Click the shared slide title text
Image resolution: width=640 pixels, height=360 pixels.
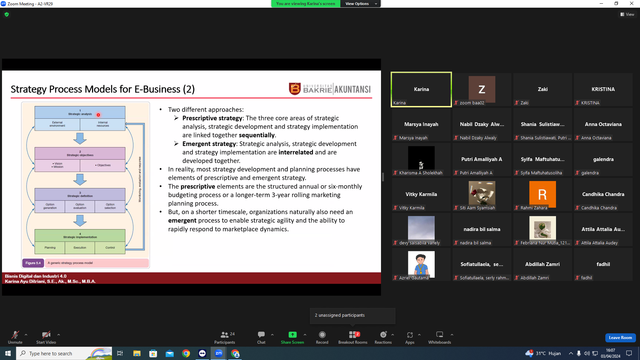[102, 89]
